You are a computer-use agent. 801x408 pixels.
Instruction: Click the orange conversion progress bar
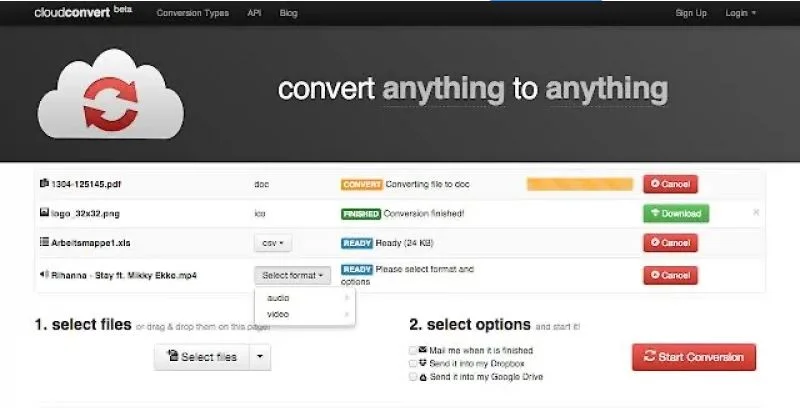(x=580, y=184)
